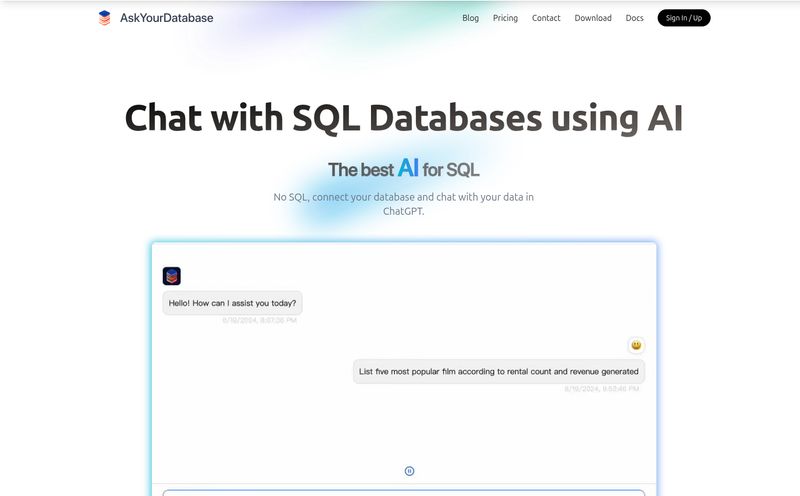Click 'The best AI for SQL' subheading
The image size is (800, 496).
(404, 168)
